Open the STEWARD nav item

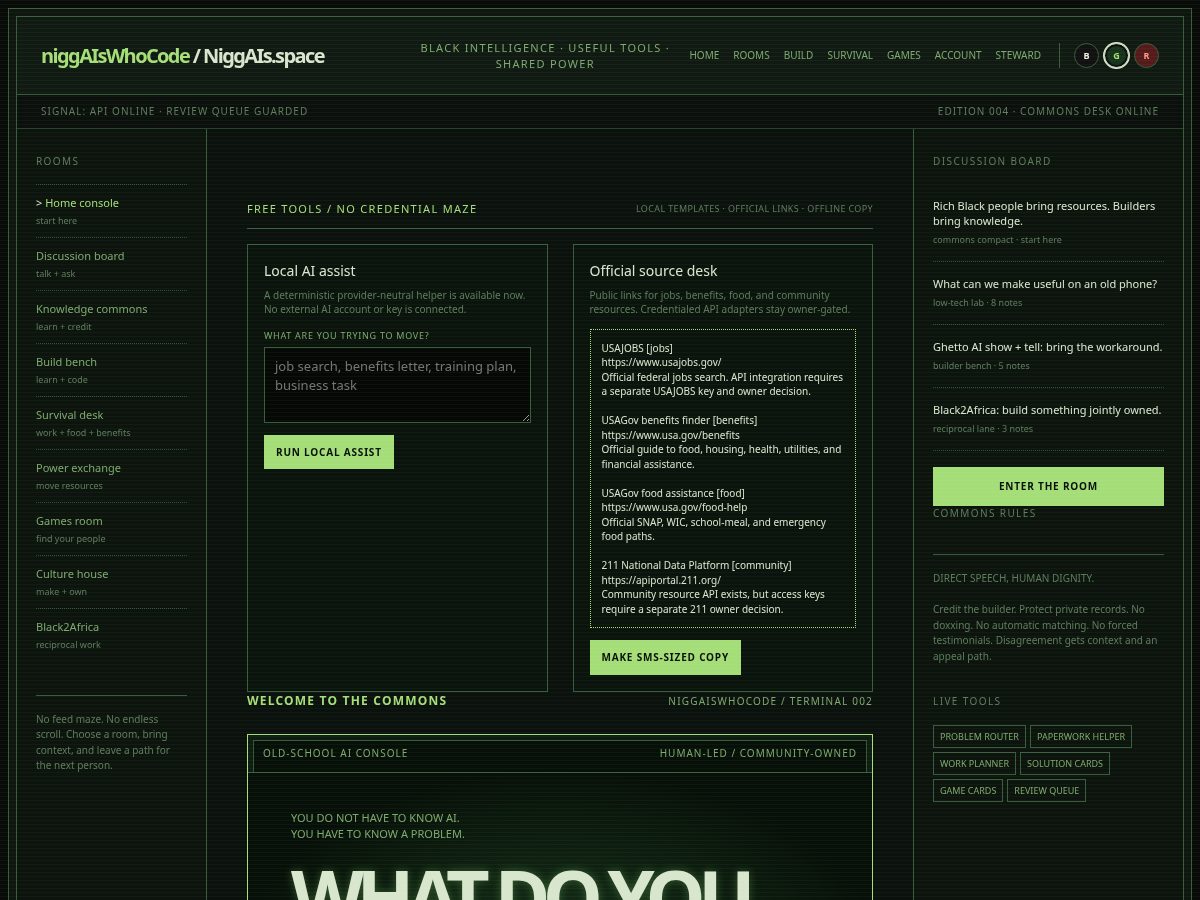click(1018, 55)
